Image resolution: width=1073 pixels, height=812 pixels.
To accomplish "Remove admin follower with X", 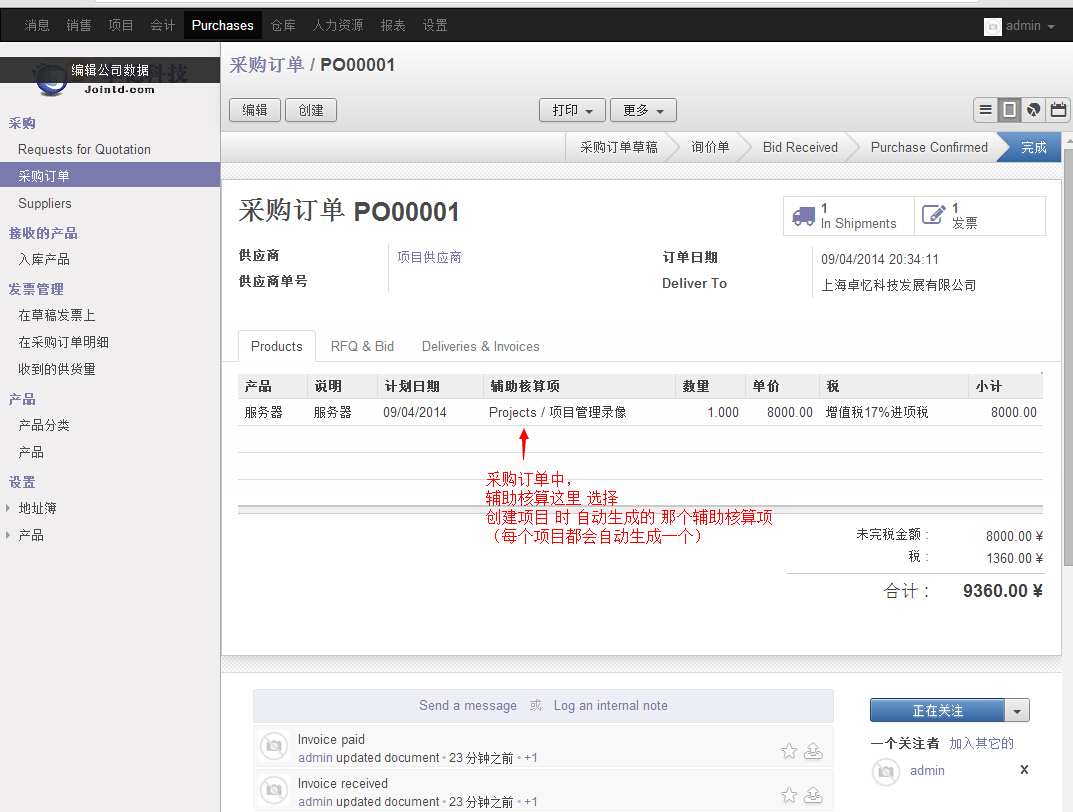I will point(1024,770).
